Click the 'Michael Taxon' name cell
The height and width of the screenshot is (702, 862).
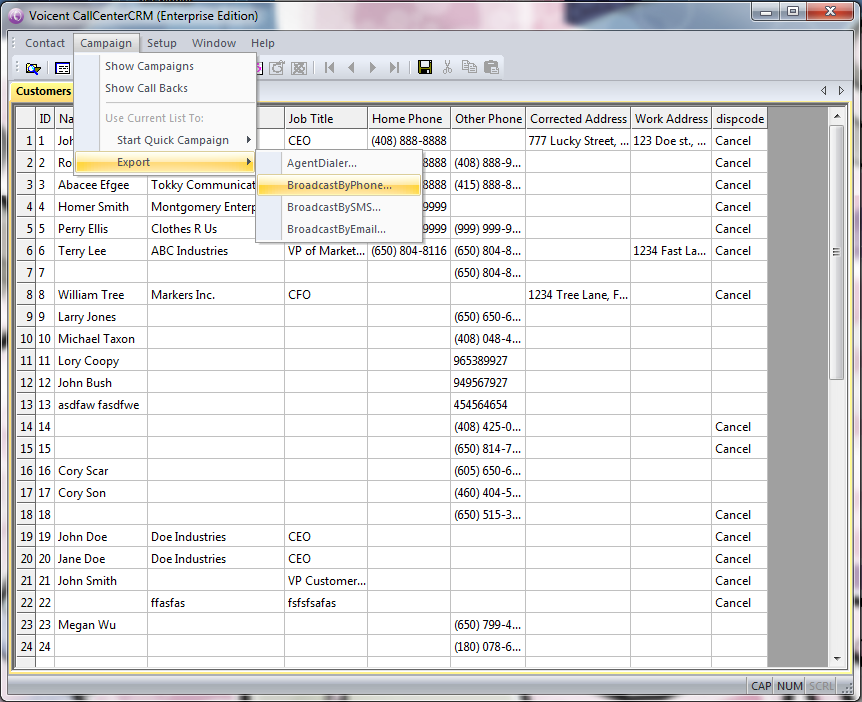[x=101, y=339]
